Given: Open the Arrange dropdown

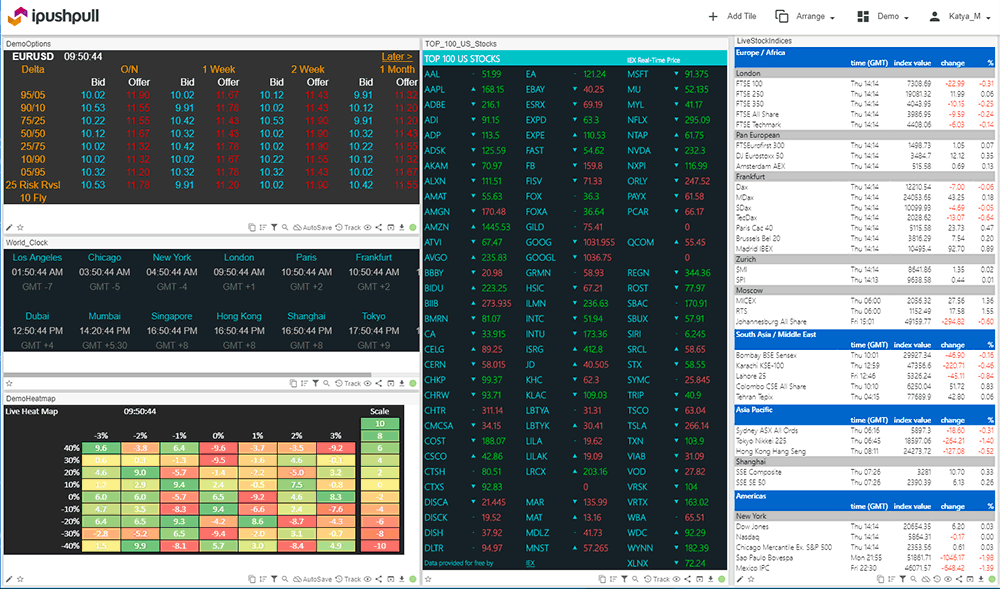Looking at the screenshot, I should [805, 17].
